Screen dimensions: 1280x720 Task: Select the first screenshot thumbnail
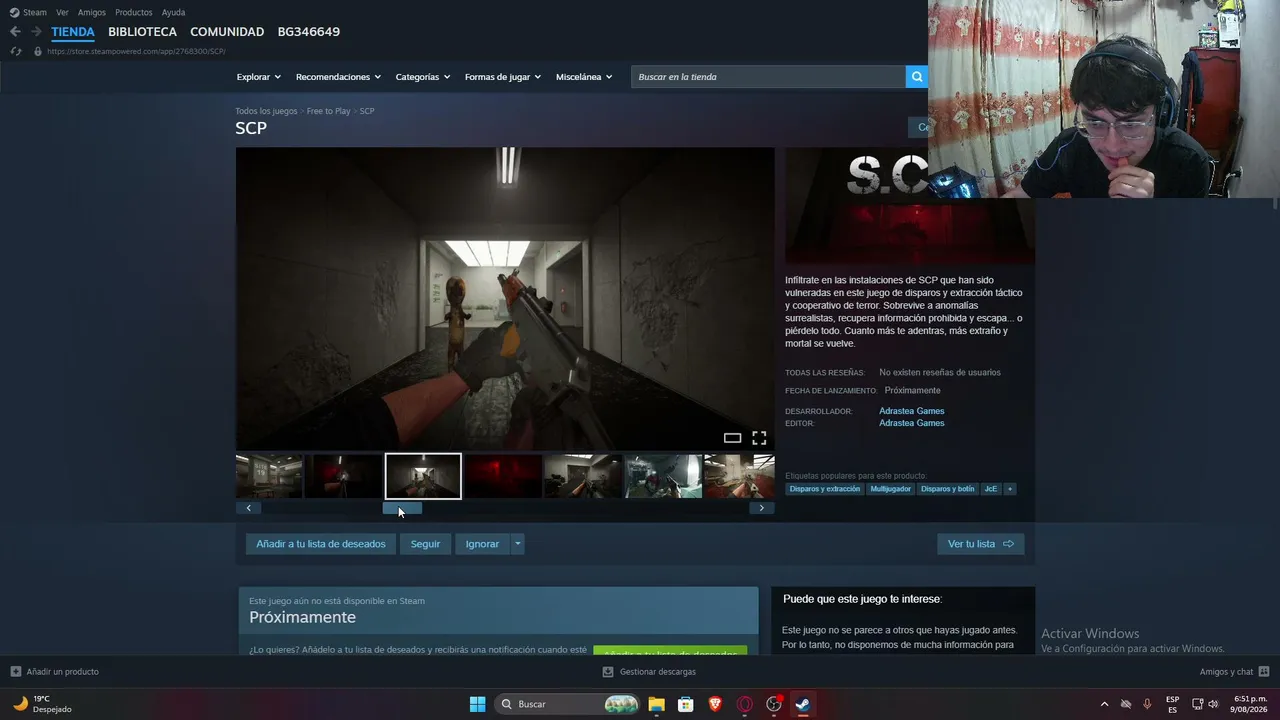[269, 476]
